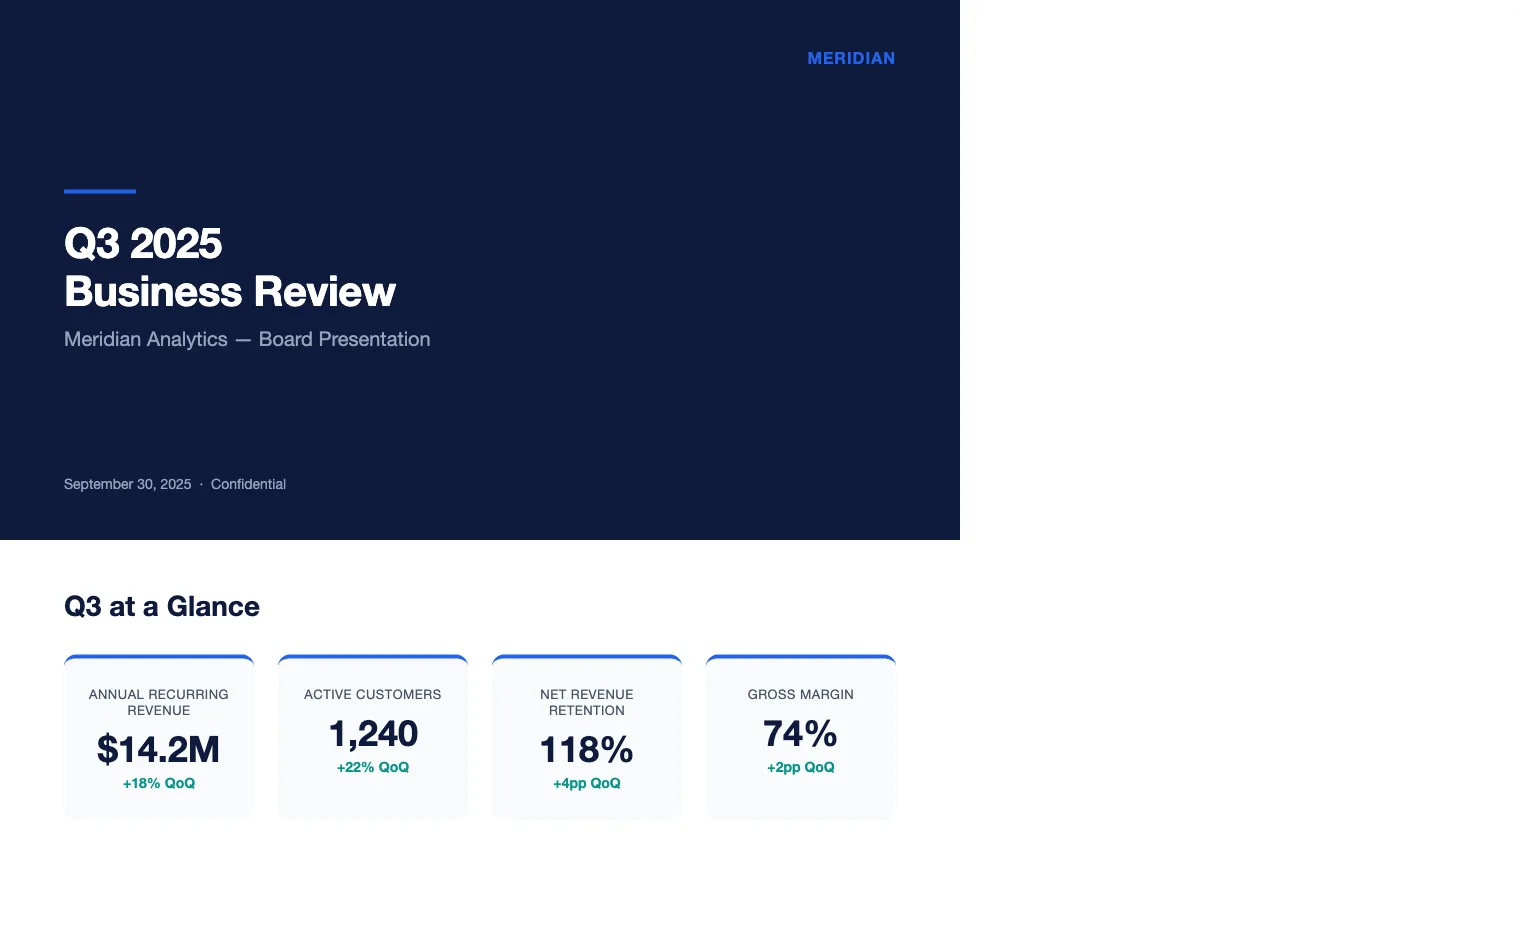The height and width of the screenshot is (950, 1520).
Task: Click the '+22% QoQ' change indicator
Action: coord(373,767)
